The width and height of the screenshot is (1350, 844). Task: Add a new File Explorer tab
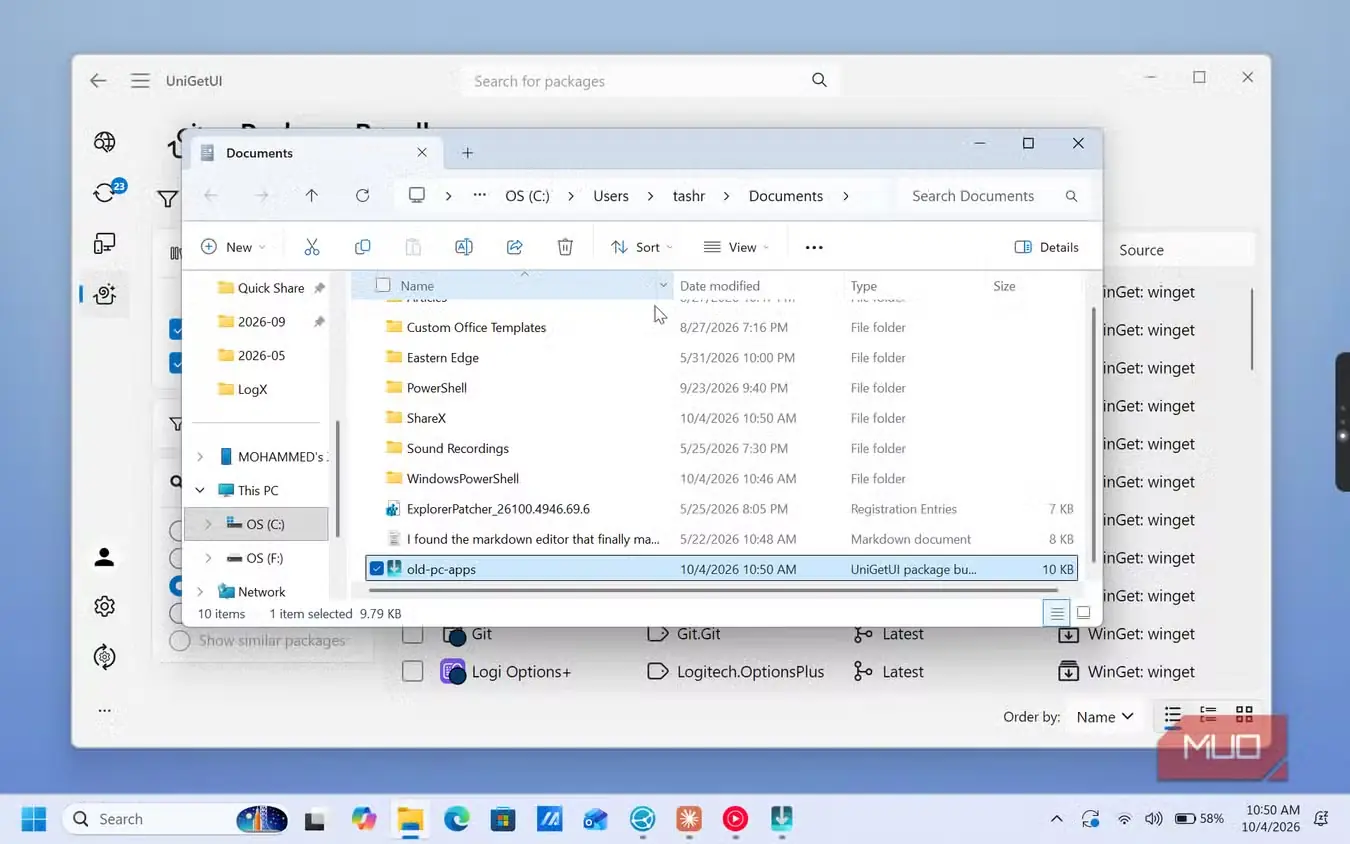pos(467,153)
